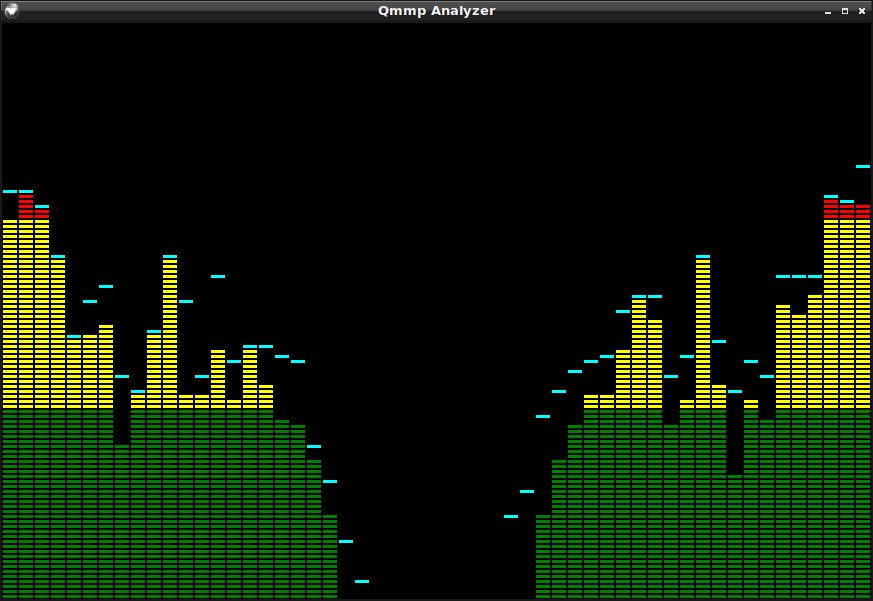Click yellow section of the far-left bar
Viewport: 873px width, 601px height.
10,310
